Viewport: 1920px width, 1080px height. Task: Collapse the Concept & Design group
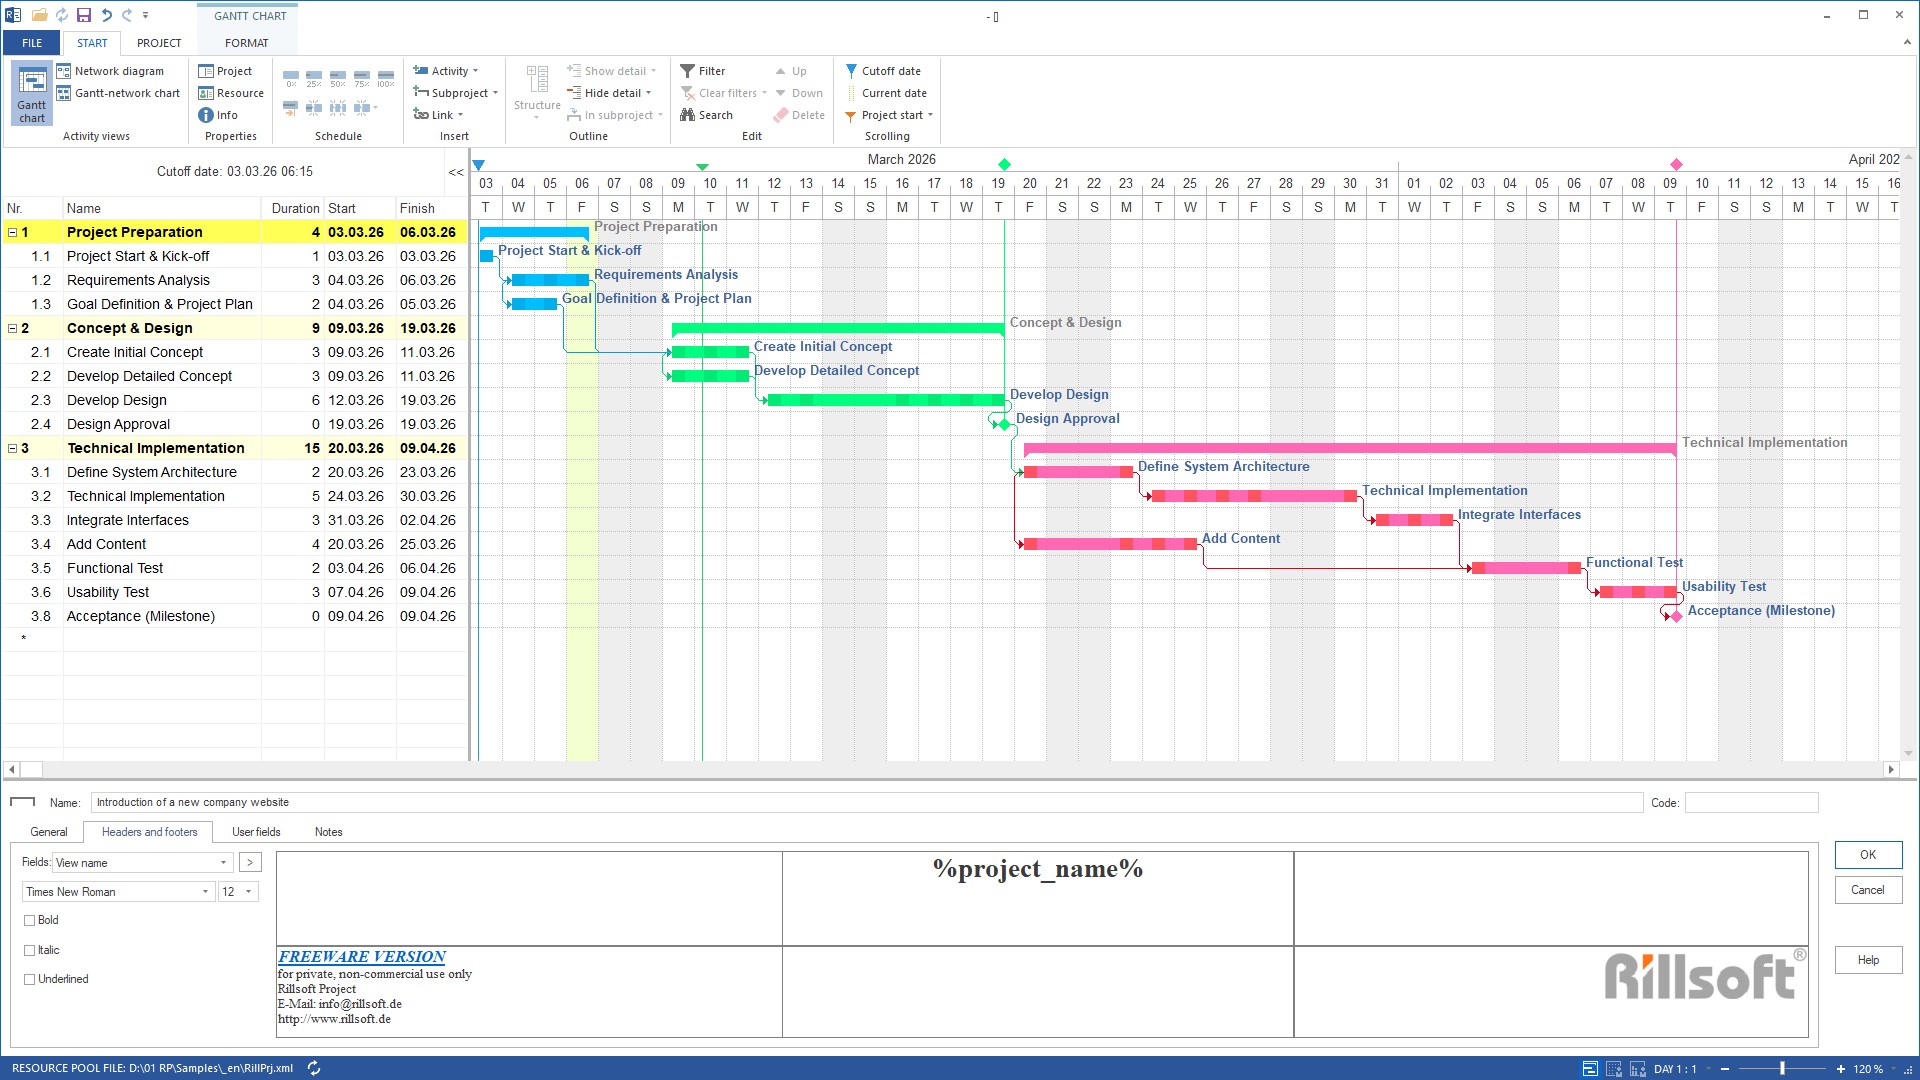12,328
